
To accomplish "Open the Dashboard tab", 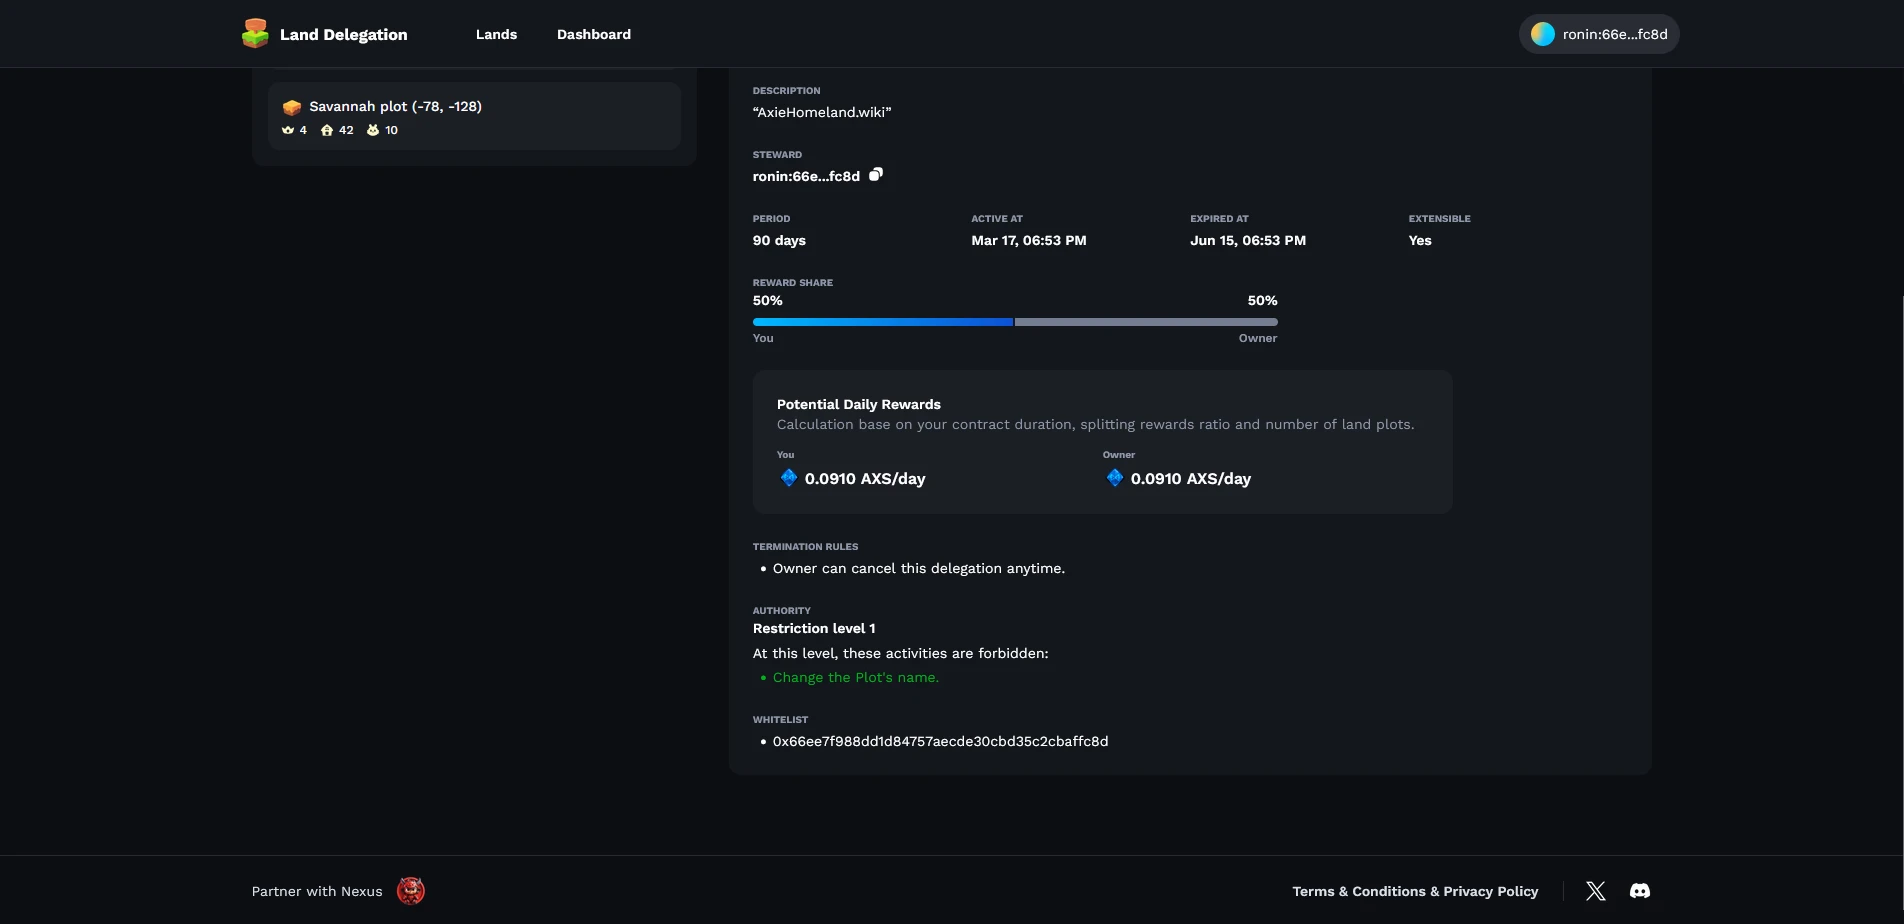I will 593,34.
